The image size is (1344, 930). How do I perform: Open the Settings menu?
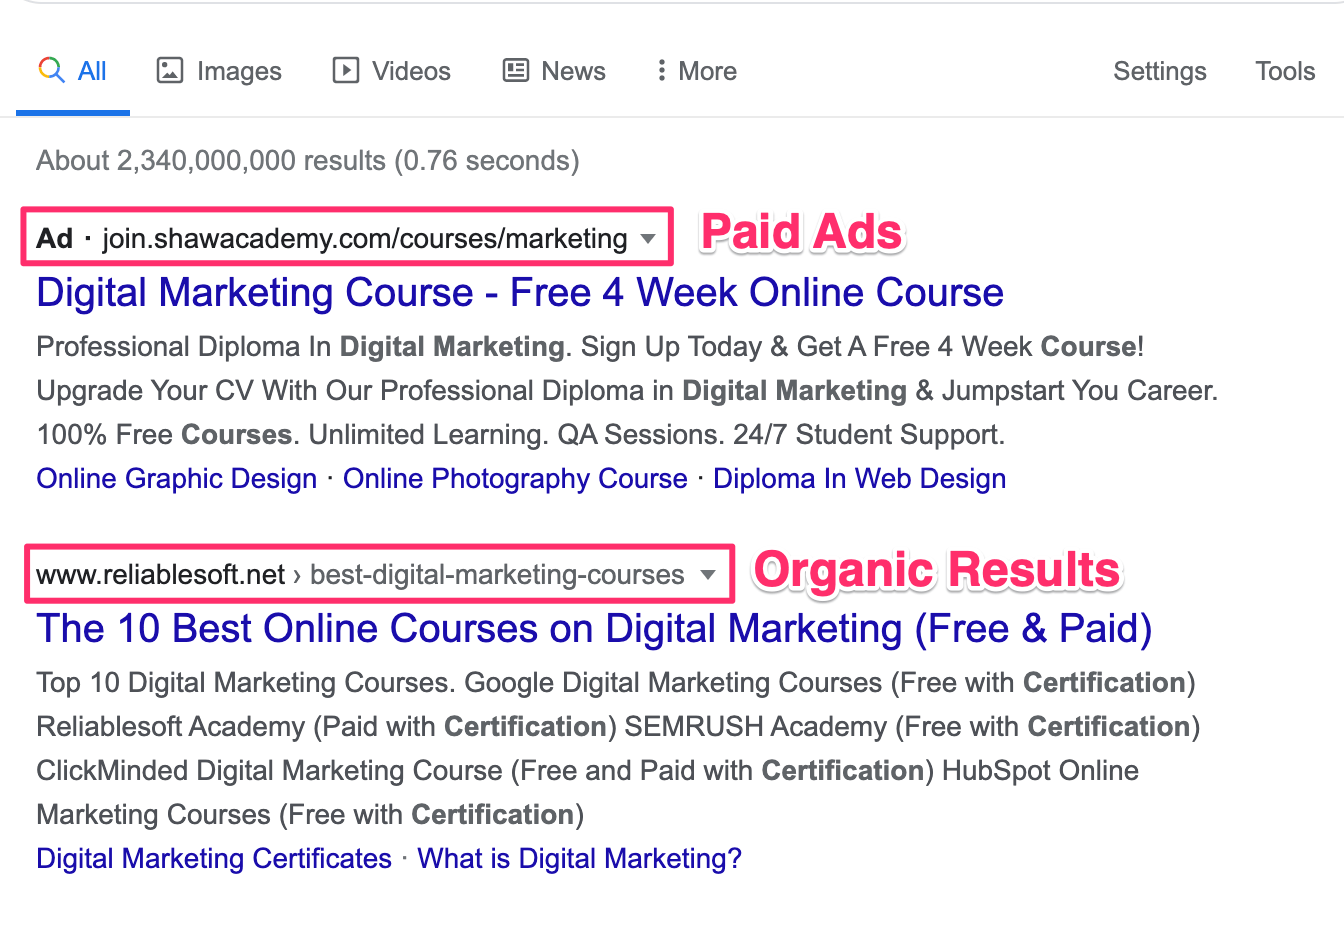1159,71
